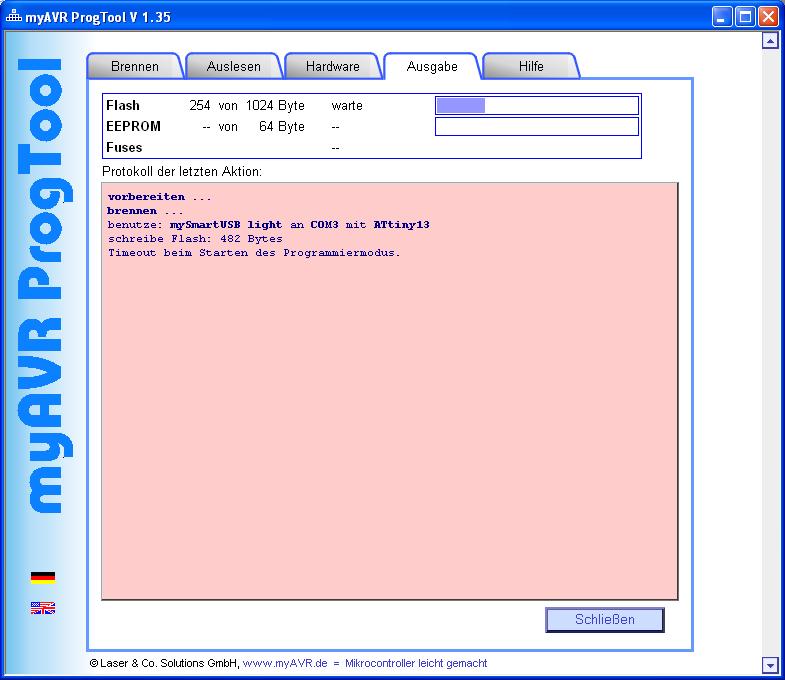Click the Ausgabe tab
The width and height of the screenshot is (785, 680).
(432, 66)
